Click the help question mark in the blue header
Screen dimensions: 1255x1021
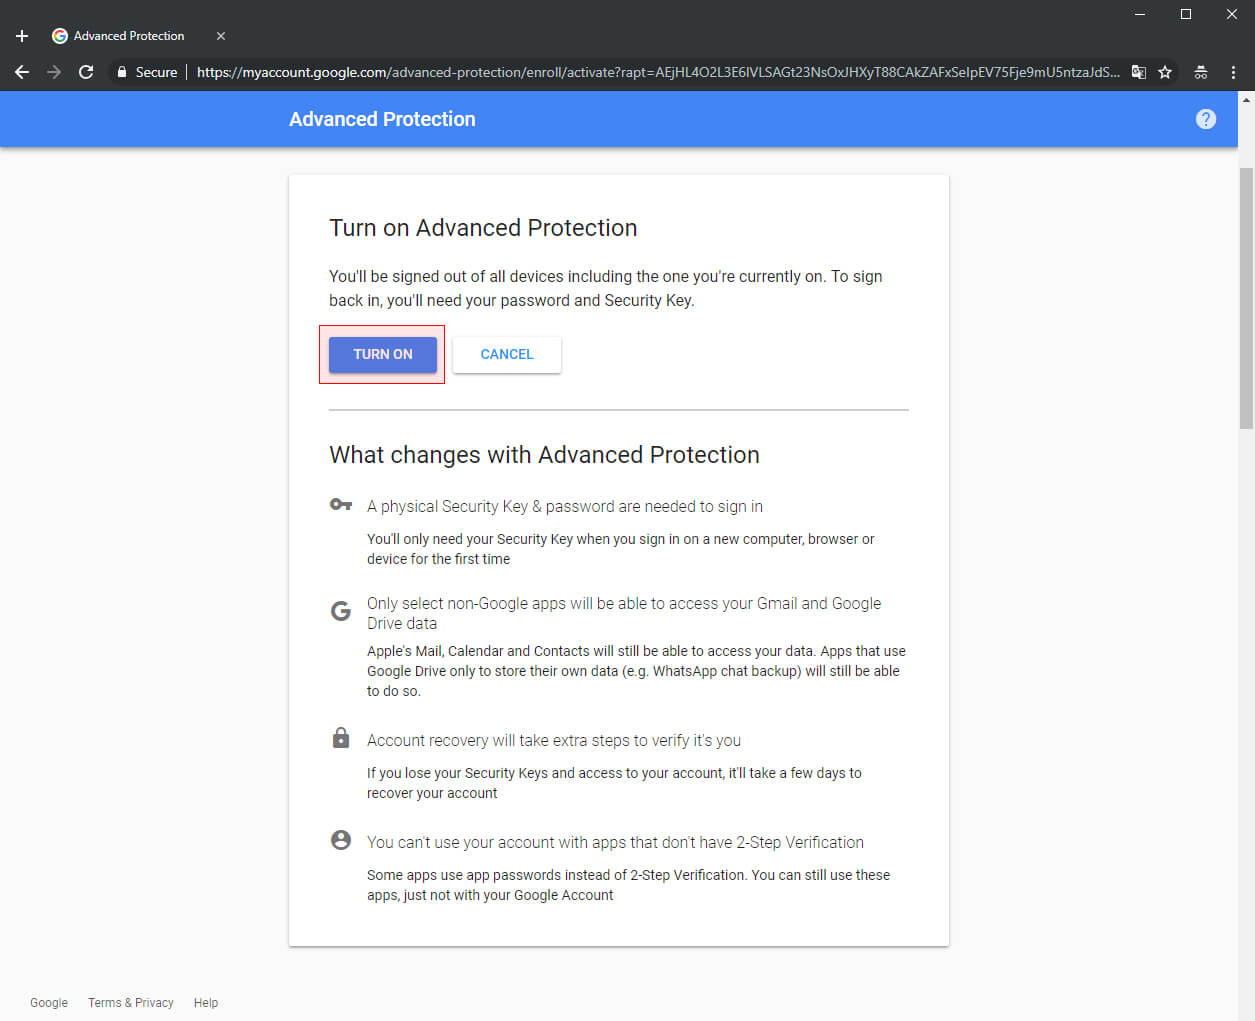click(1206, 119)
